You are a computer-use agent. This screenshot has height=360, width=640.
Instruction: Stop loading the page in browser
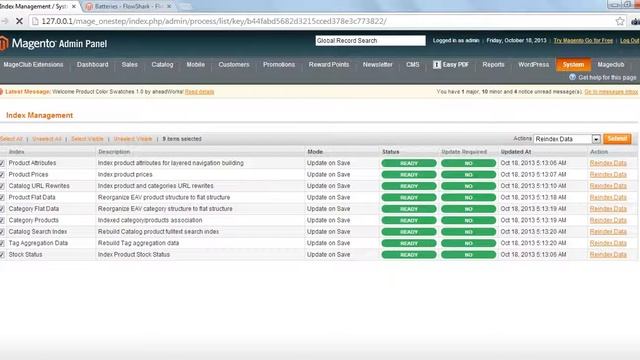[19, 21]
